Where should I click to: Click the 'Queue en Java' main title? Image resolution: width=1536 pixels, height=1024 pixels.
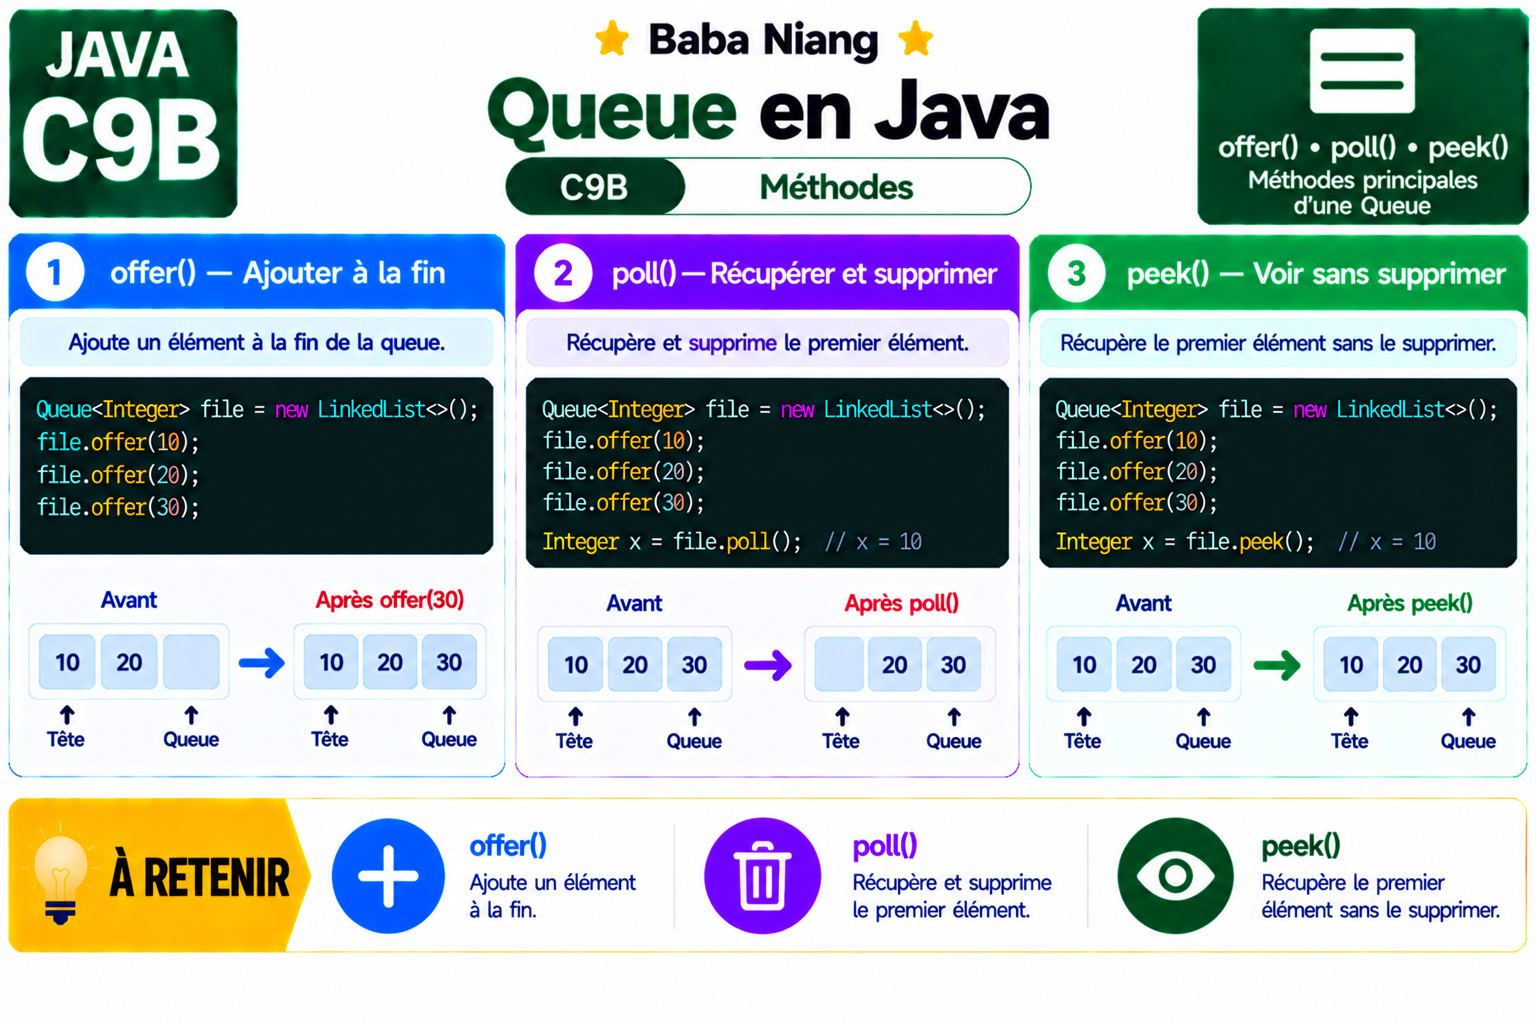(769, 112)
